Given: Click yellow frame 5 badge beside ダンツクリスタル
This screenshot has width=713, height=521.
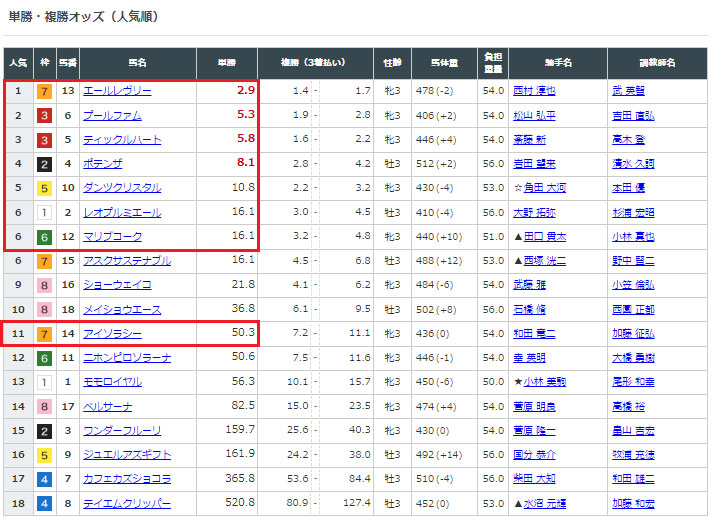Looking at the screenshot, I should click(x=43, y=188).
